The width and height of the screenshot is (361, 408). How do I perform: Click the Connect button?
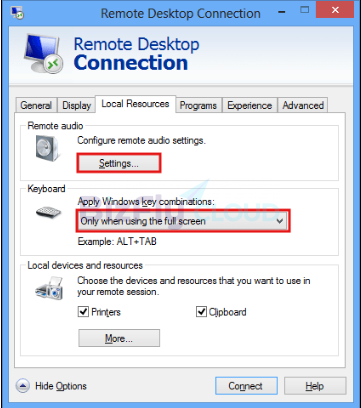(x=246, y=386)
